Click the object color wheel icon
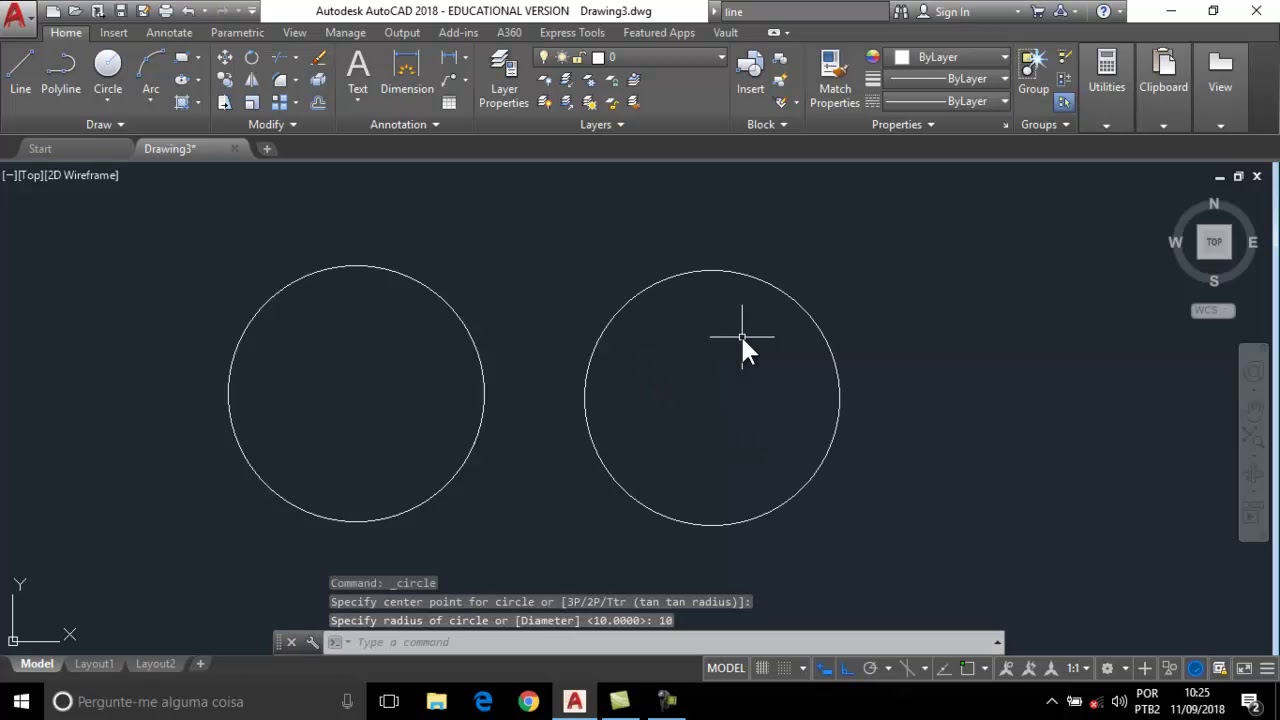1280x720 pixels. [873, 58]
